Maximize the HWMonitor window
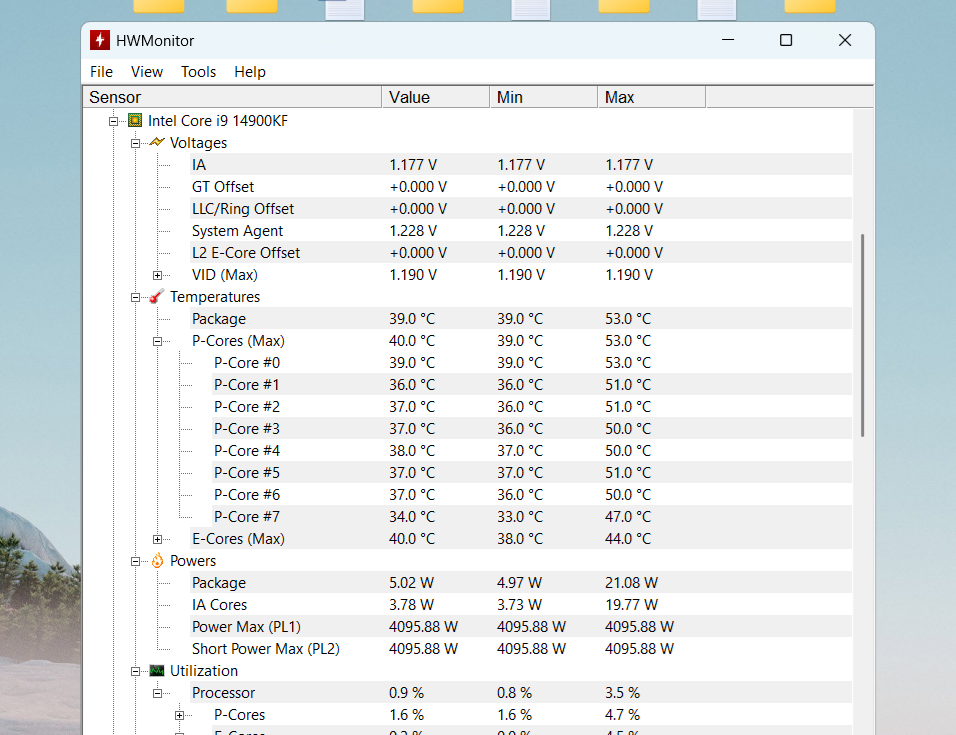Image resolution: width=956 pixels, height=735 pixels. 786,40
